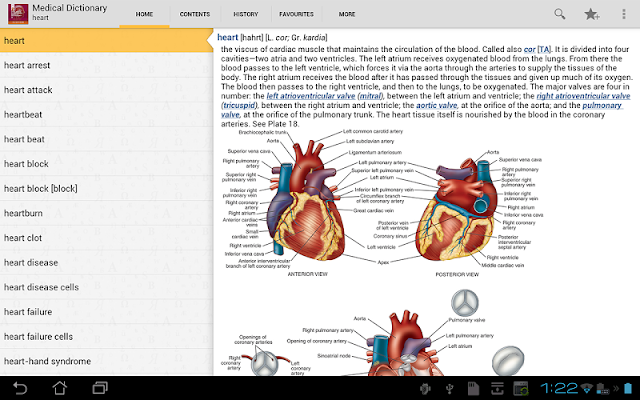The width and height of the screenshot is (640, 400).
Task: Select the 'heart disease cells' entry
Action: (107, 287)
